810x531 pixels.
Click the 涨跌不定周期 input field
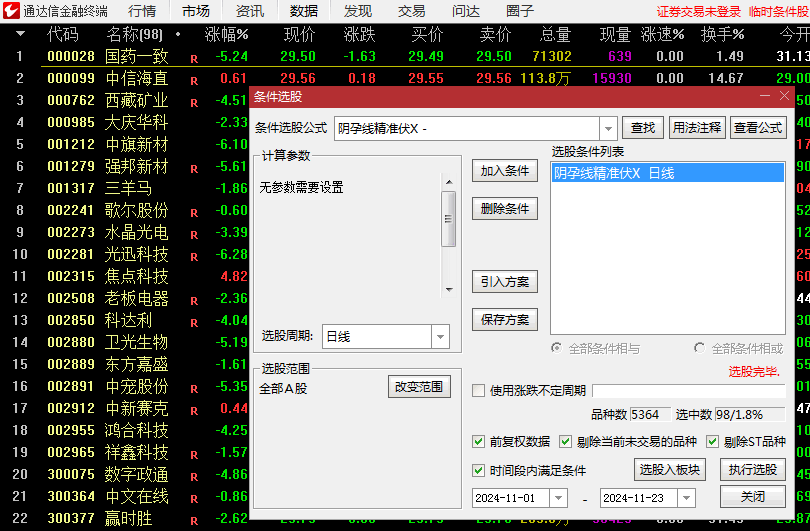(689, 391)
